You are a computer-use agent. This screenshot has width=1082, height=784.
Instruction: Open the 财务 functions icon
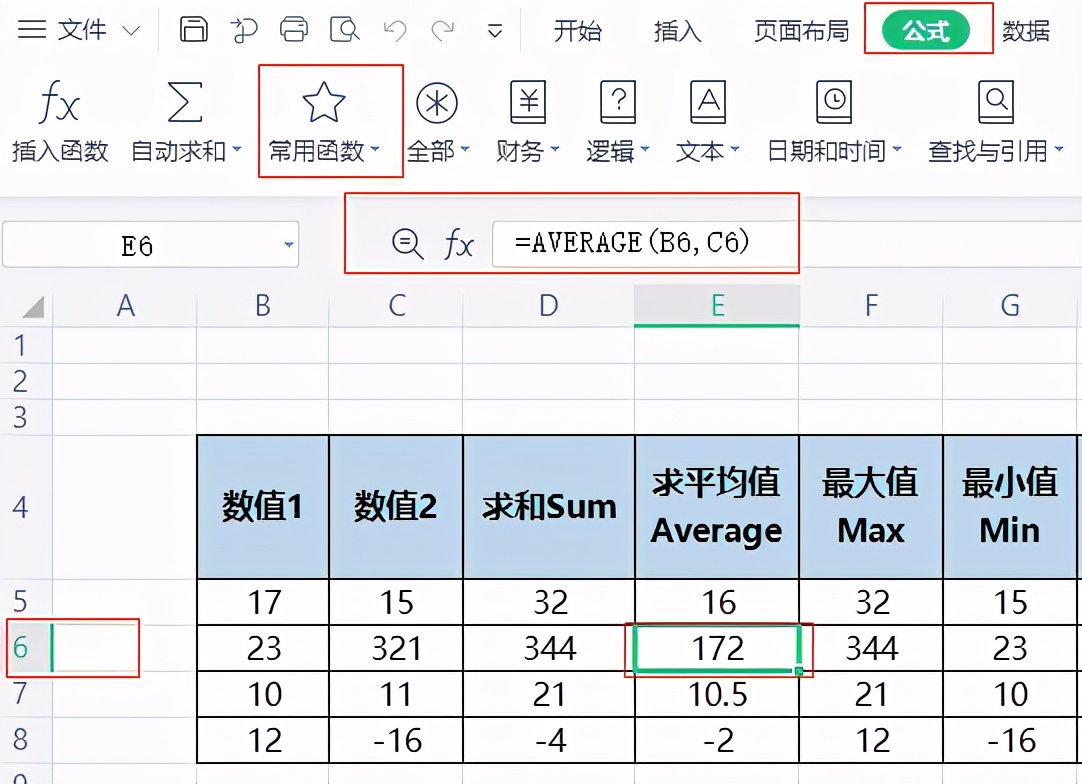(x=528, y=102)
